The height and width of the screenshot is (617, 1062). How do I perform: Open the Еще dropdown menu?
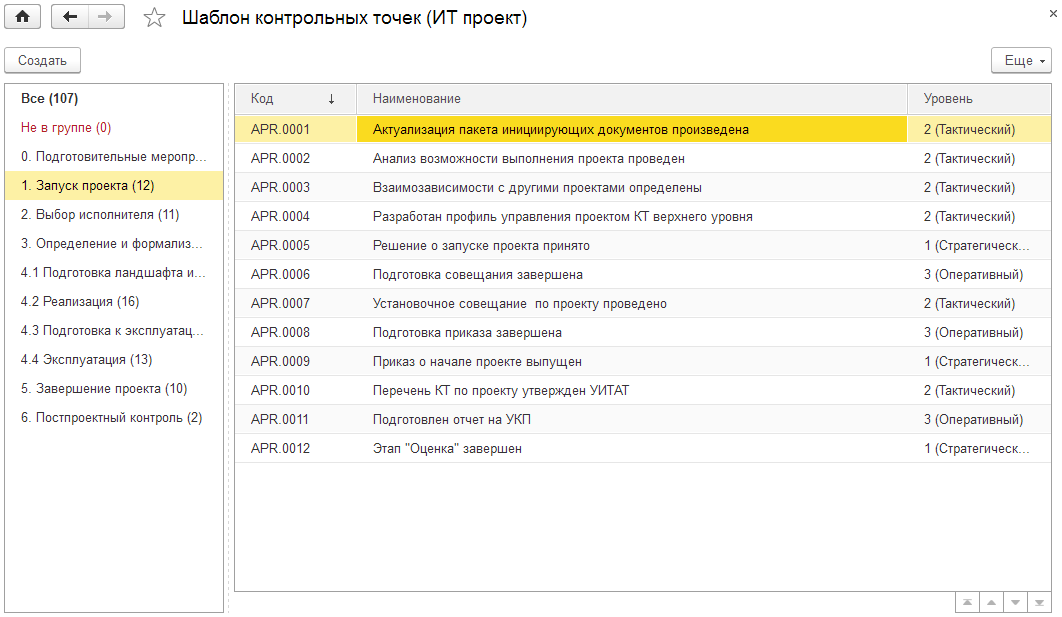tap(1021, 61)
